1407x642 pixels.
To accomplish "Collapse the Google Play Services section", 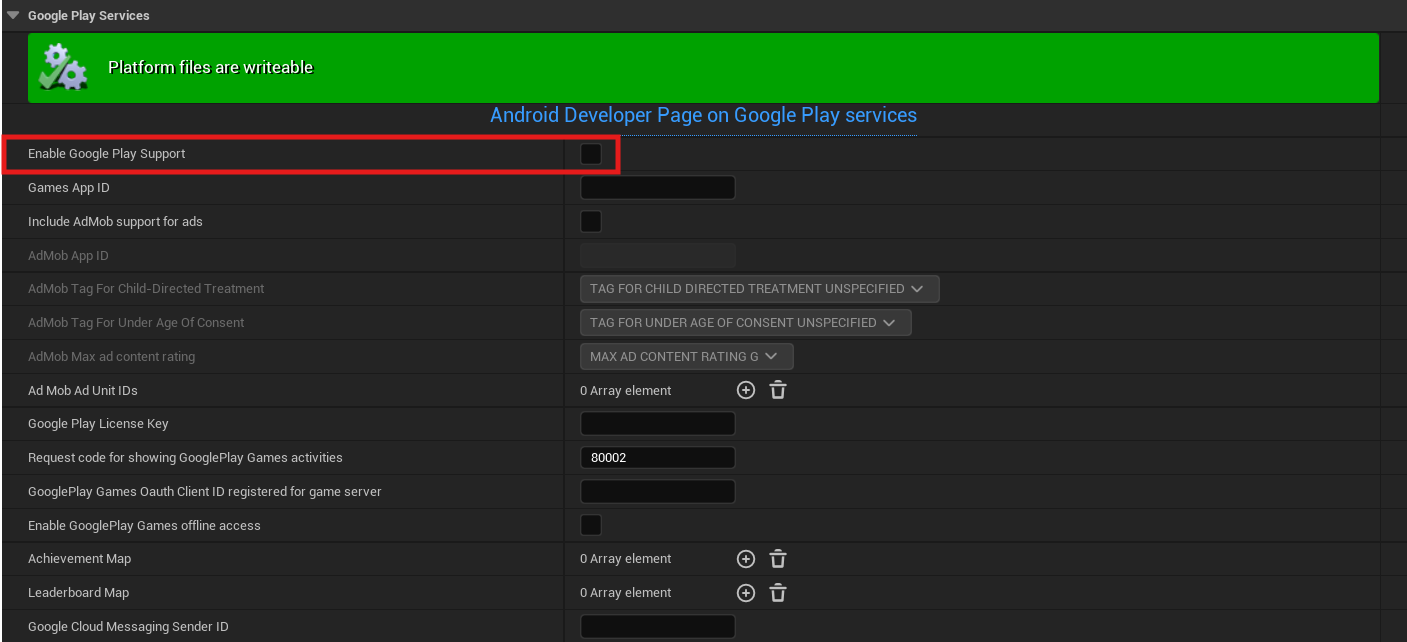I will pyautogui.click(x=13, y=15).
